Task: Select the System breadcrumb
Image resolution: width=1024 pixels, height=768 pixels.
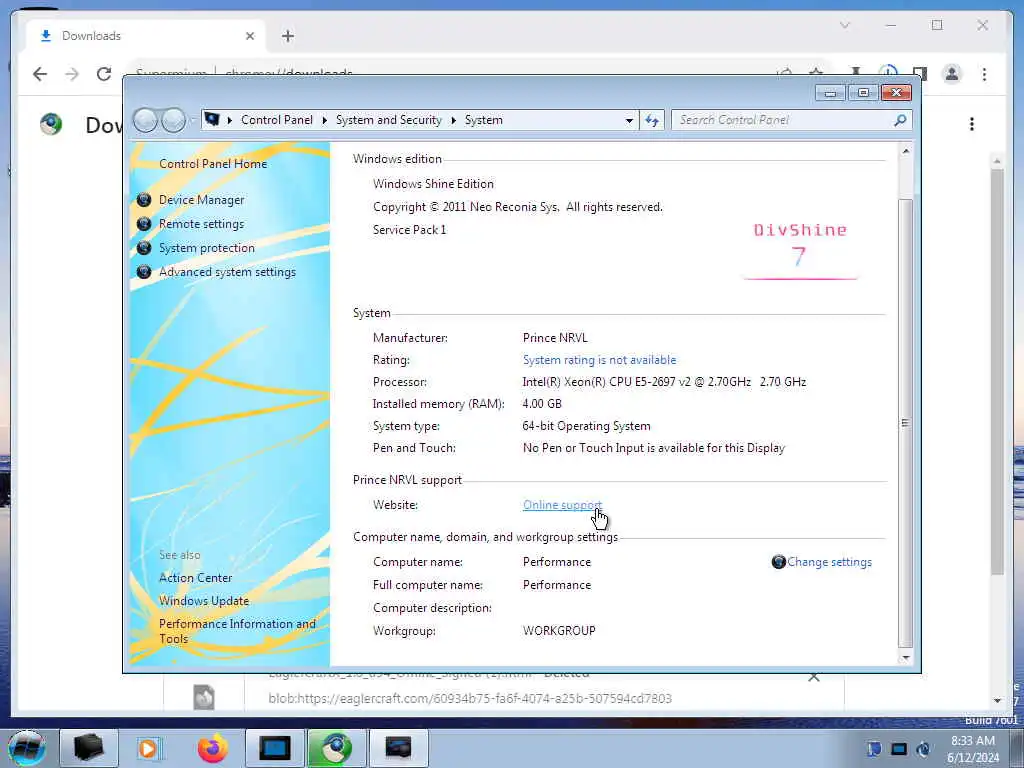Action: 484,120
